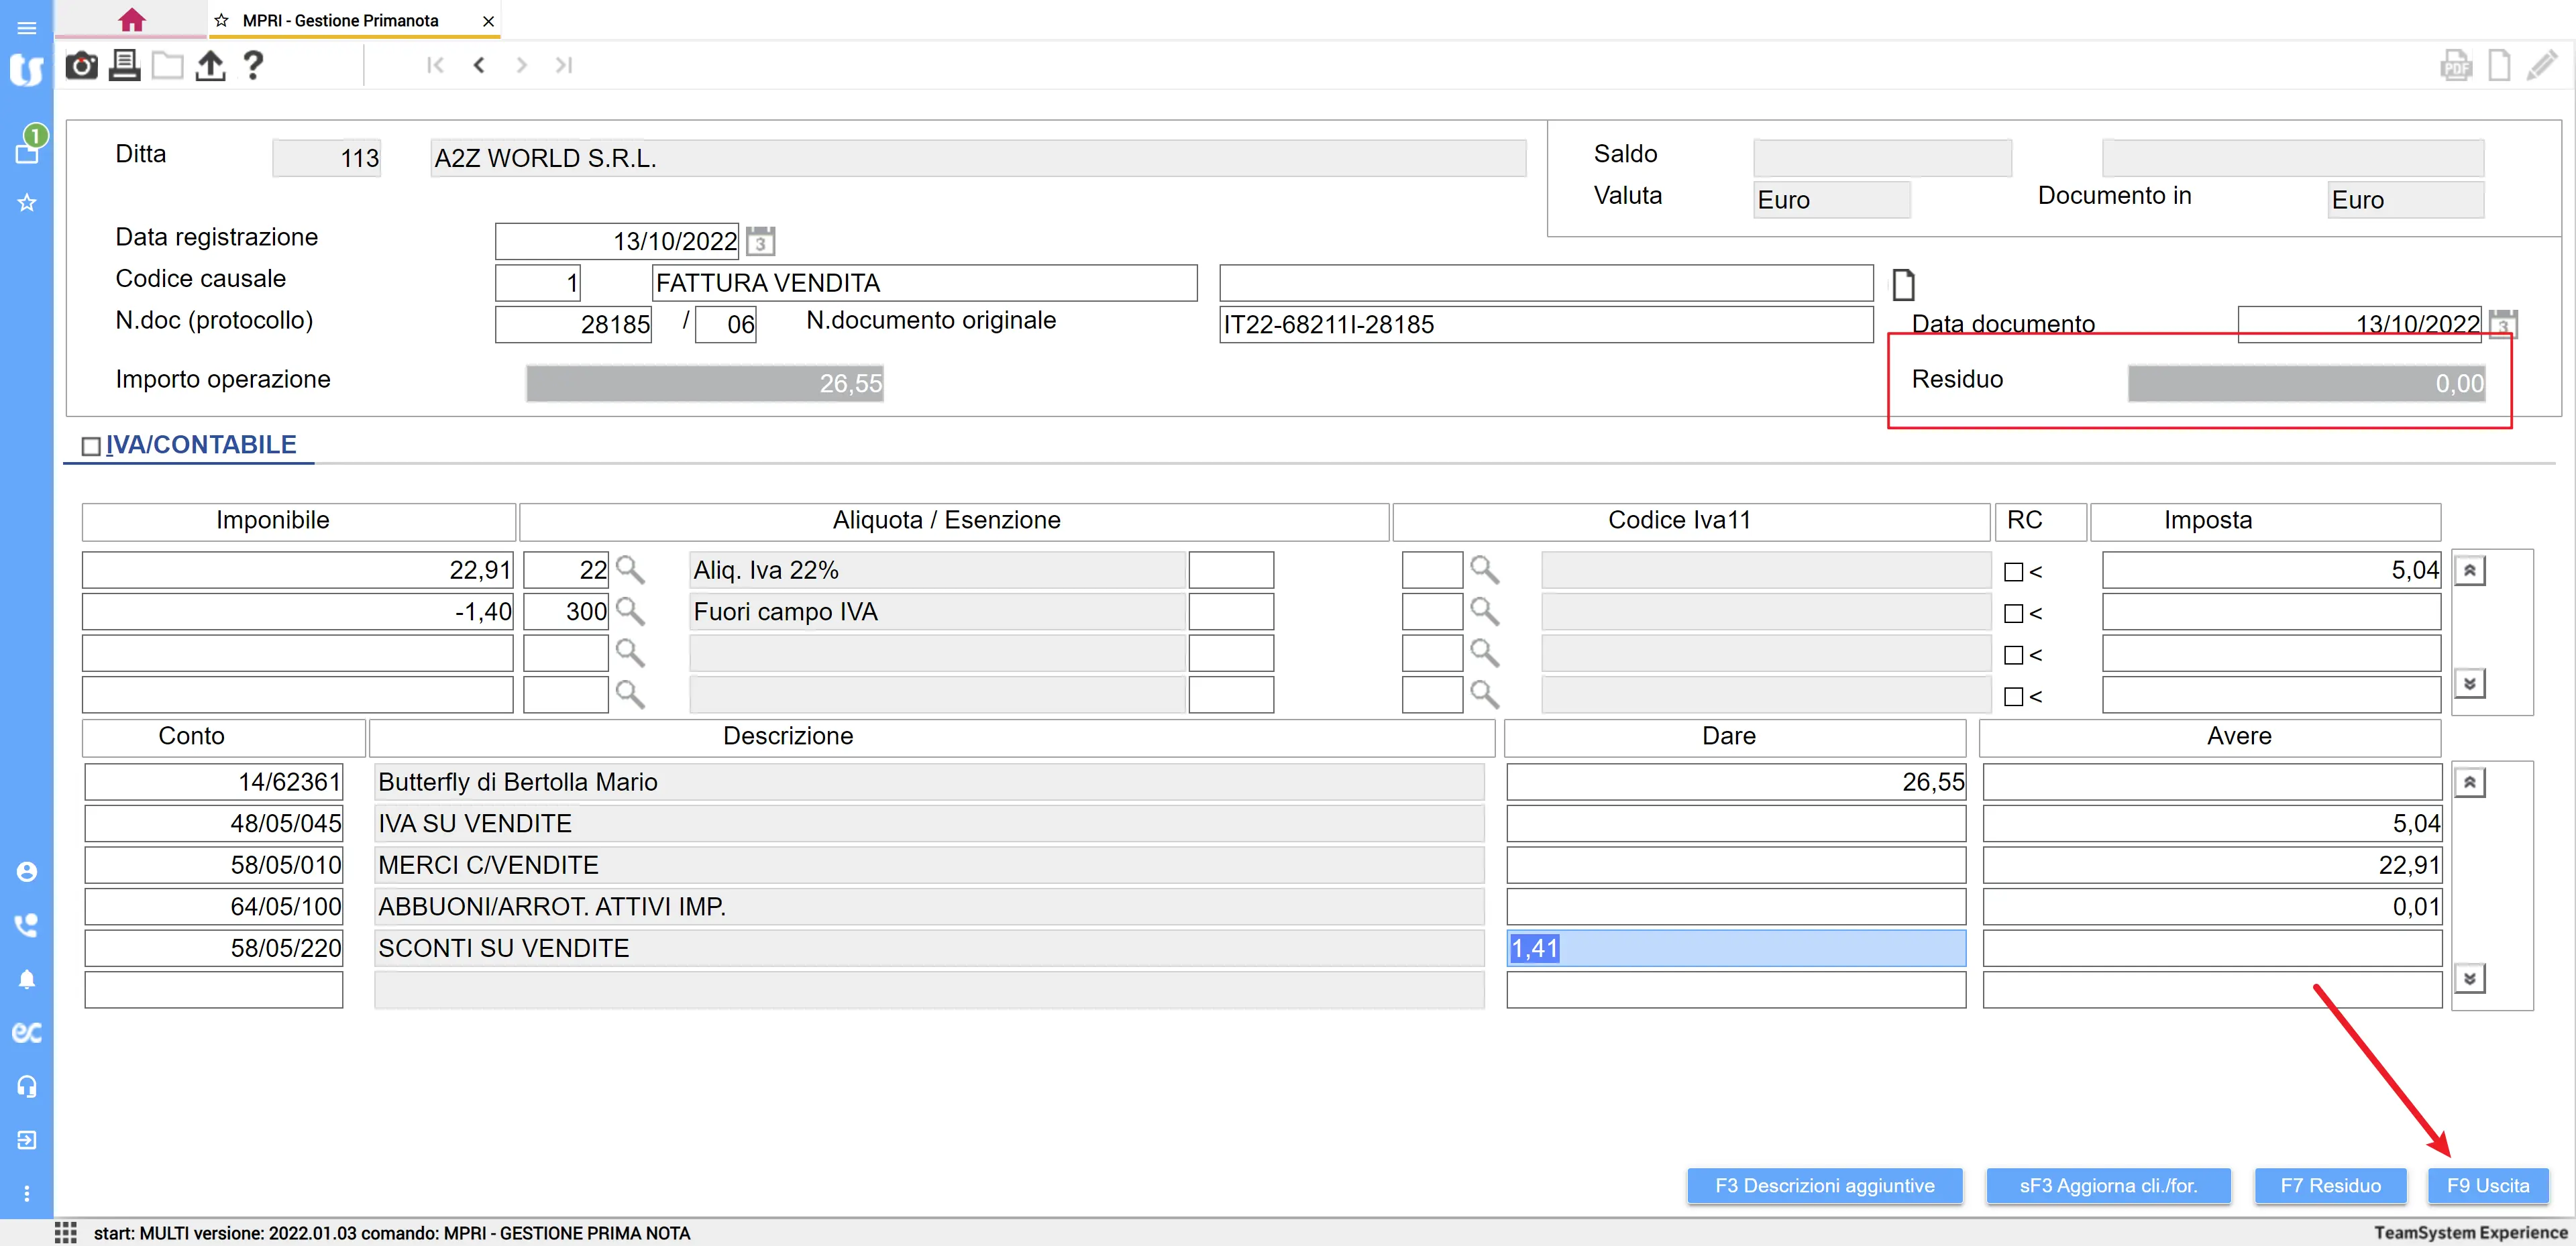Viewport: 2576px width, 1246px height.
Task: Open help with question mark icon
Action: coord(253,66)
